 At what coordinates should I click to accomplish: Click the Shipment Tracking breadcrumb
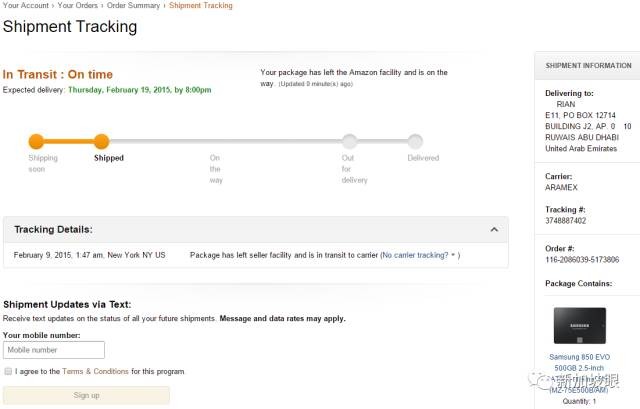click(201, 6)
